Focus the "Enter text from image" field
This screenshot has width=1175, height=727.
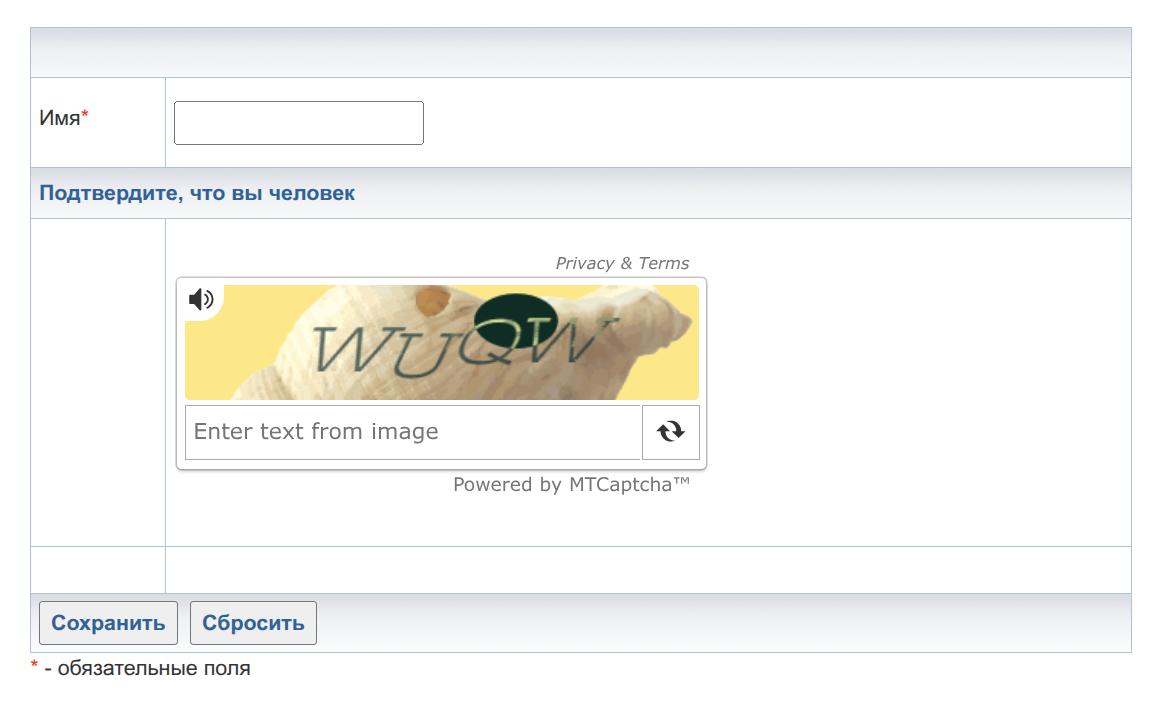pyautogui.click(x=412, y=432)
